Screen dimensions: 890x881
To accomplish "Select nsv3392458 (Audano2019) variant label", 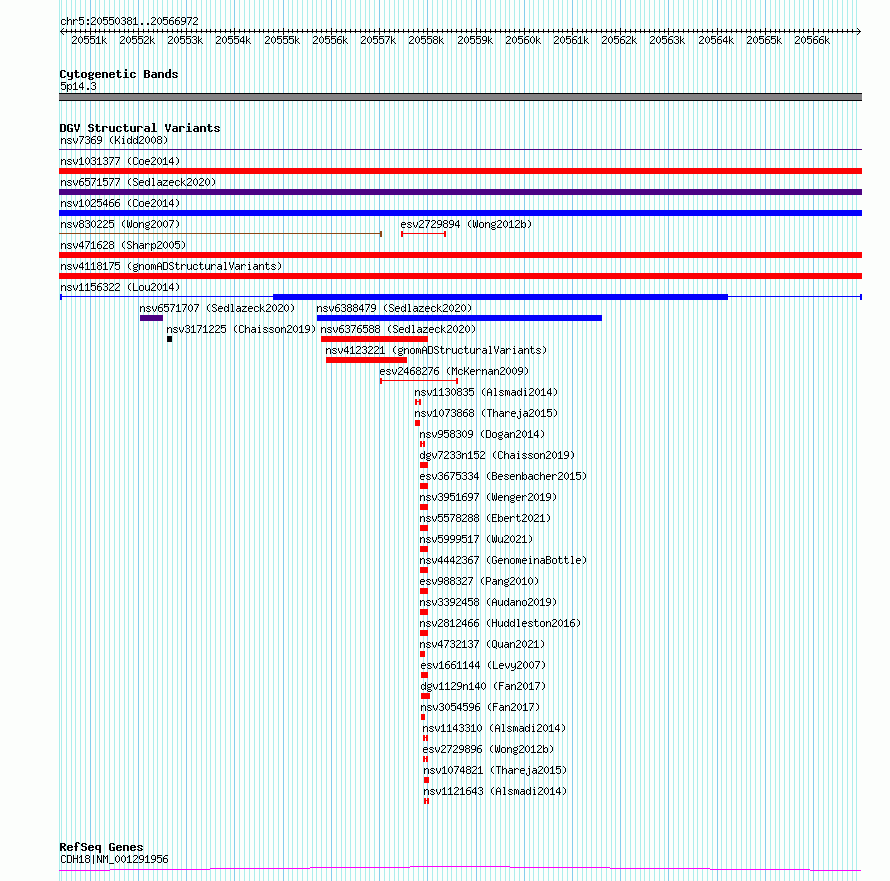I will click(488, 602).
